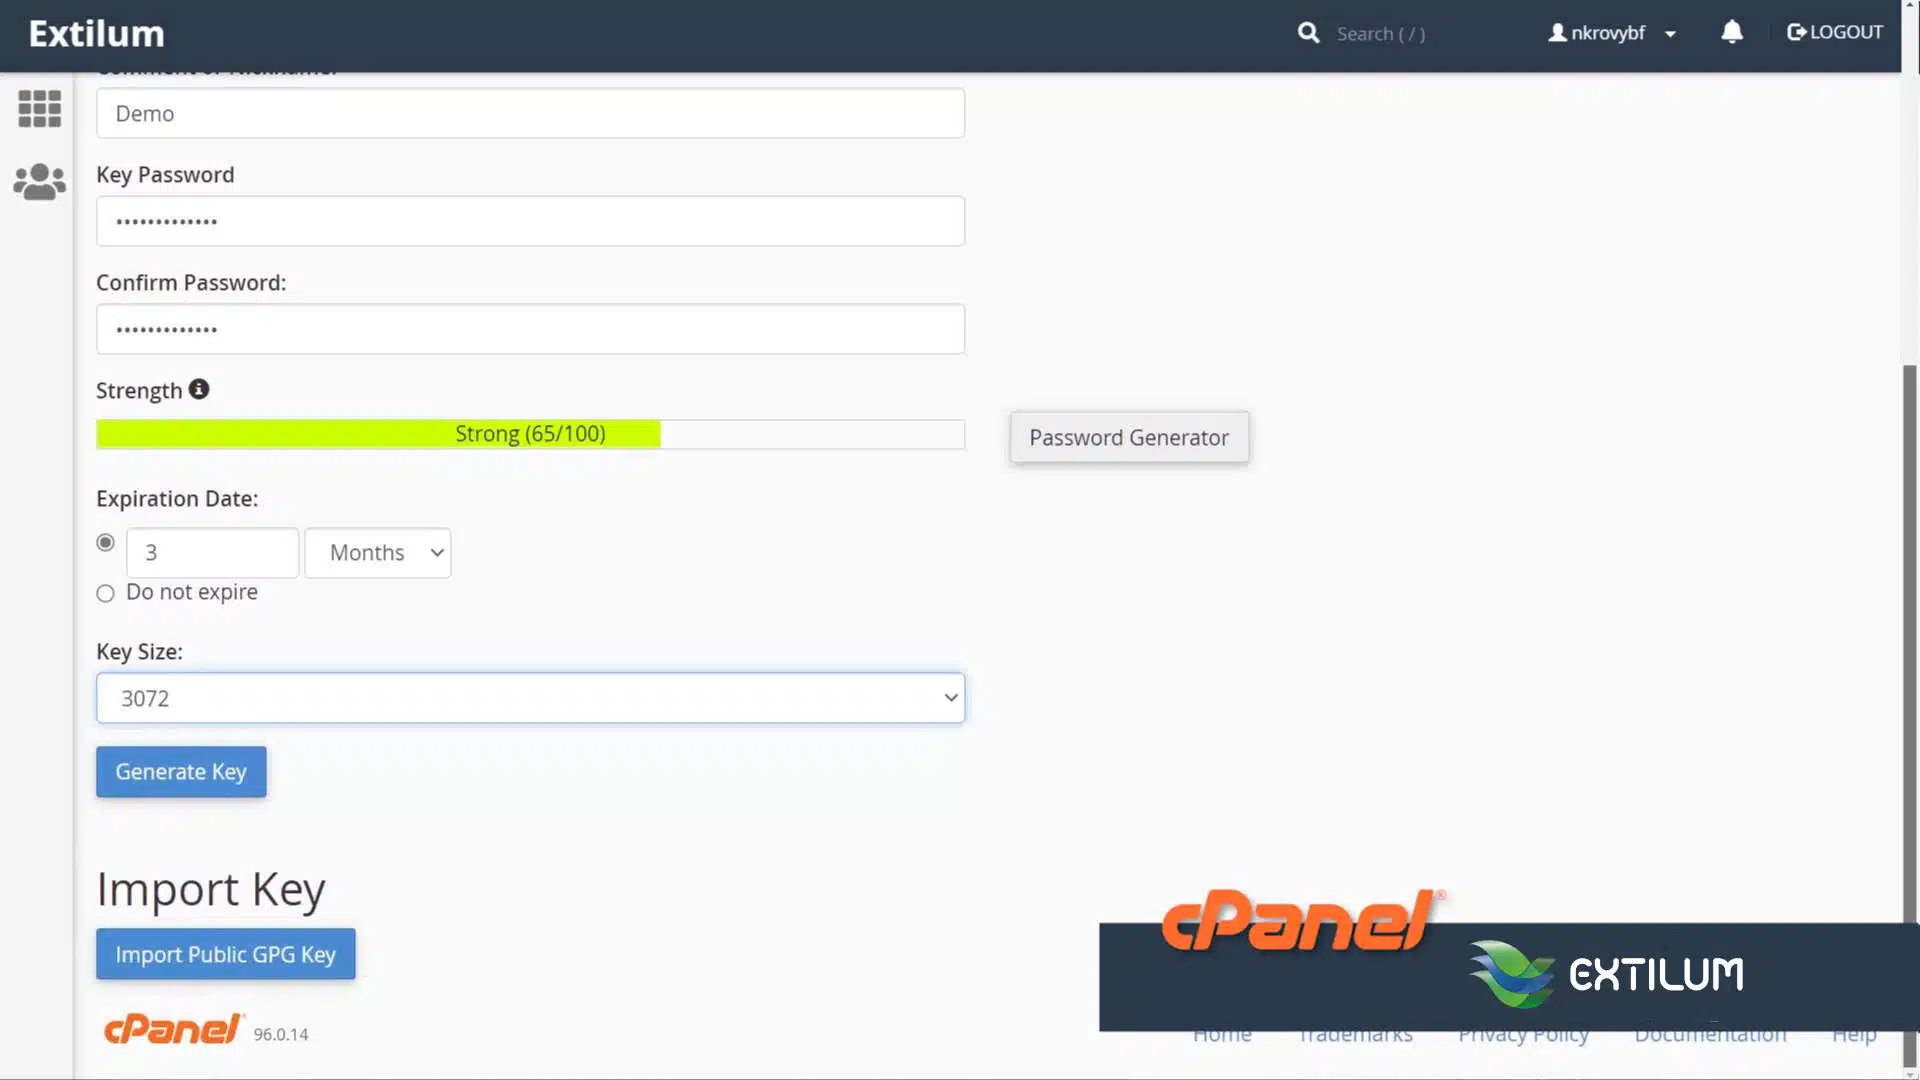Open the apps grid icon in sidebar
This screenshot has height=1080, width=1920.
tap(40, 108)
